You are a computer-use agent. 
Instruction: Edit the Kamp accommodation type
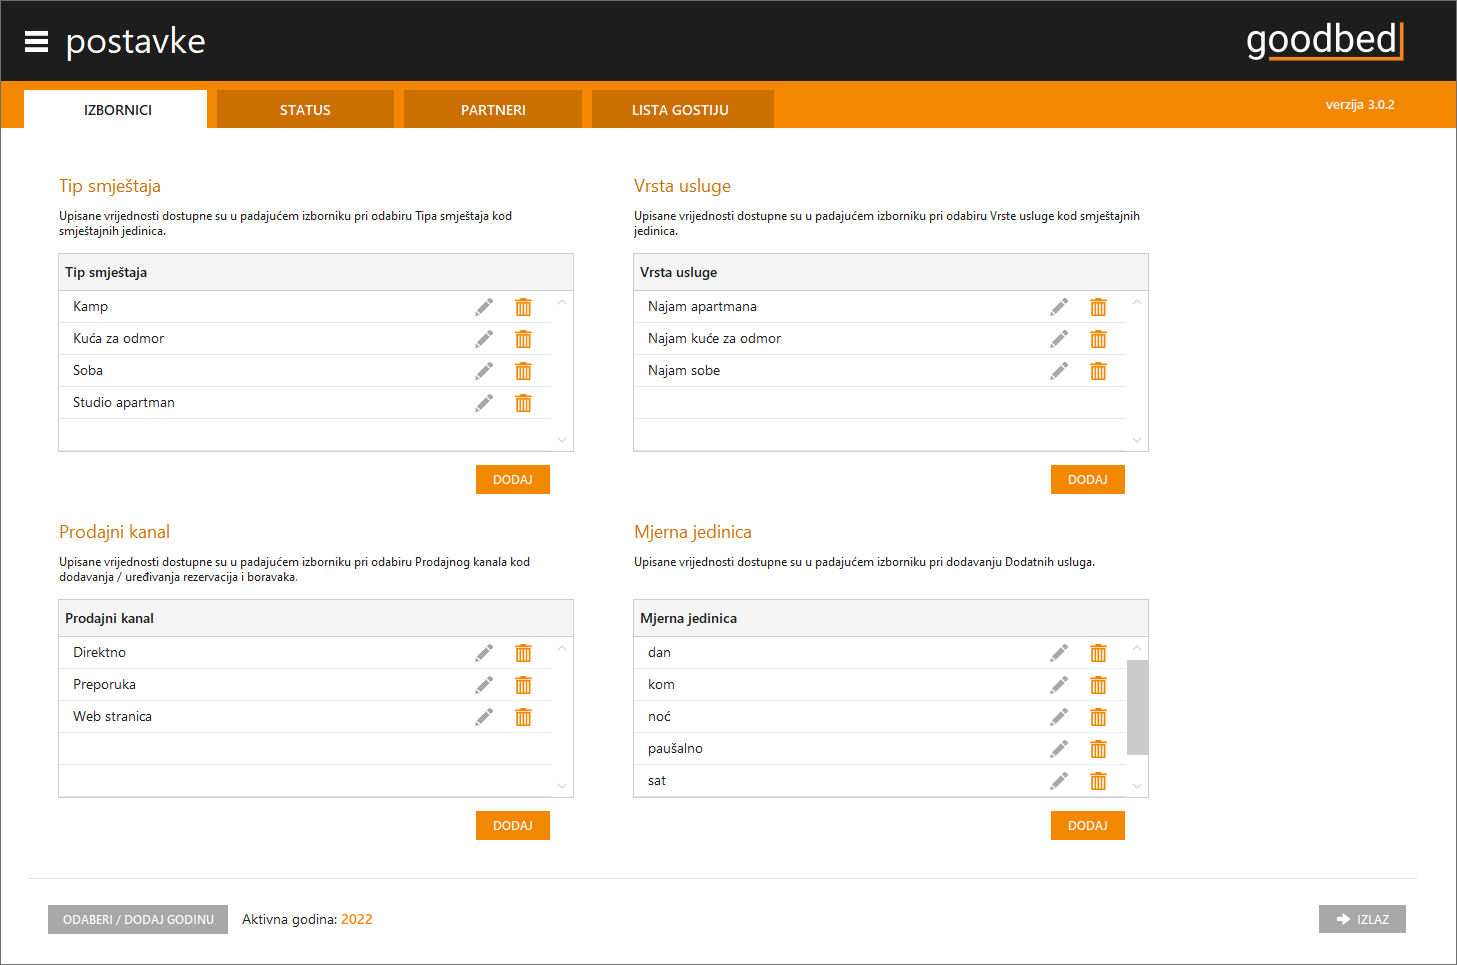tap(484, 307)
